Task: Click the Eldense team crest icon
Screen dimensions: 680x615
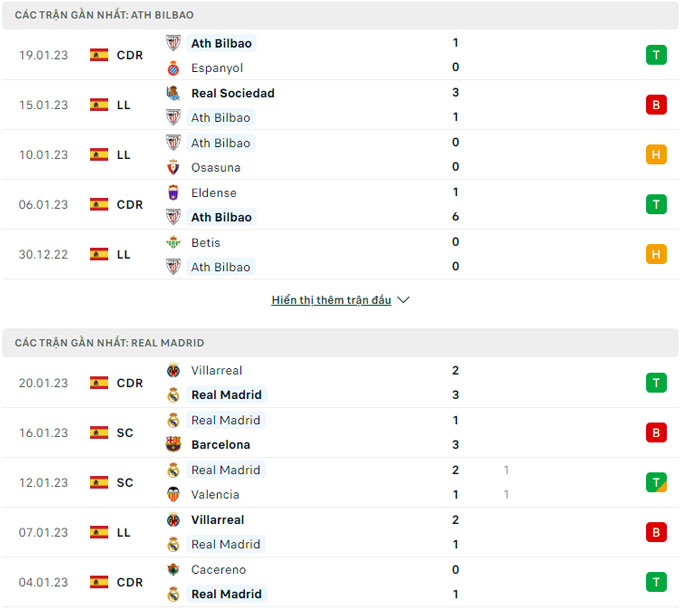Action: click(x=173, y=193)
